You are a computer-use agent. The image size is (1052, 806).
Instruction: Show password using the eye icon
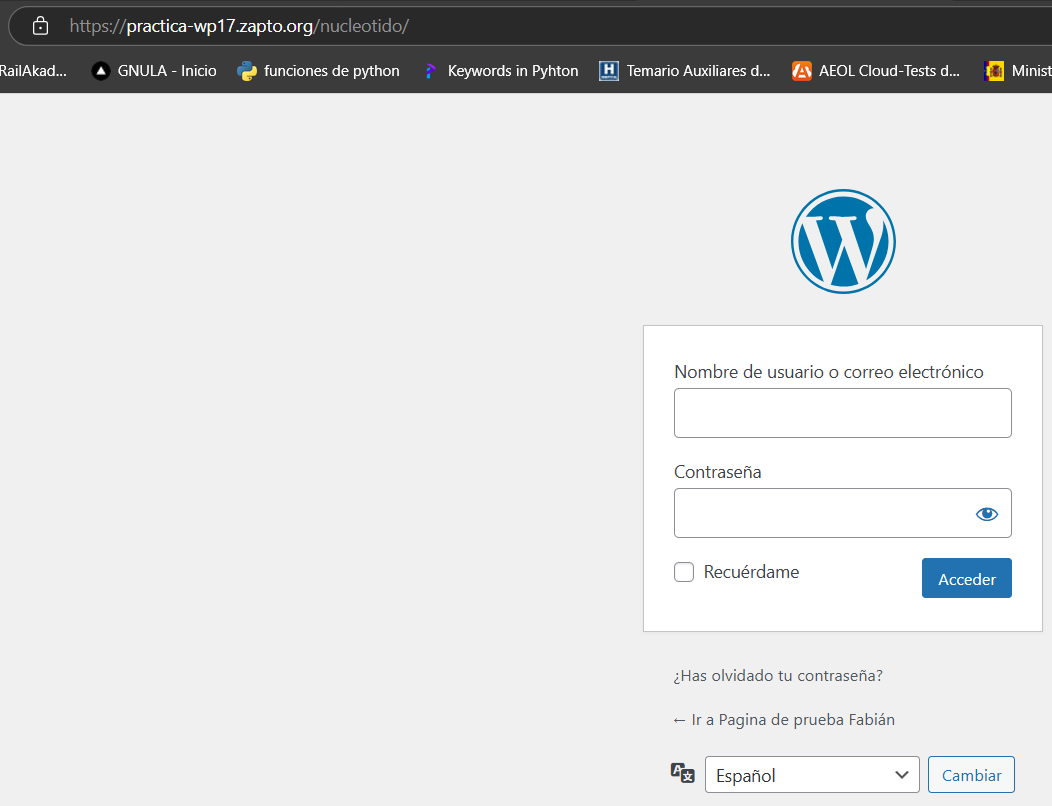click(x=986, y=514)
